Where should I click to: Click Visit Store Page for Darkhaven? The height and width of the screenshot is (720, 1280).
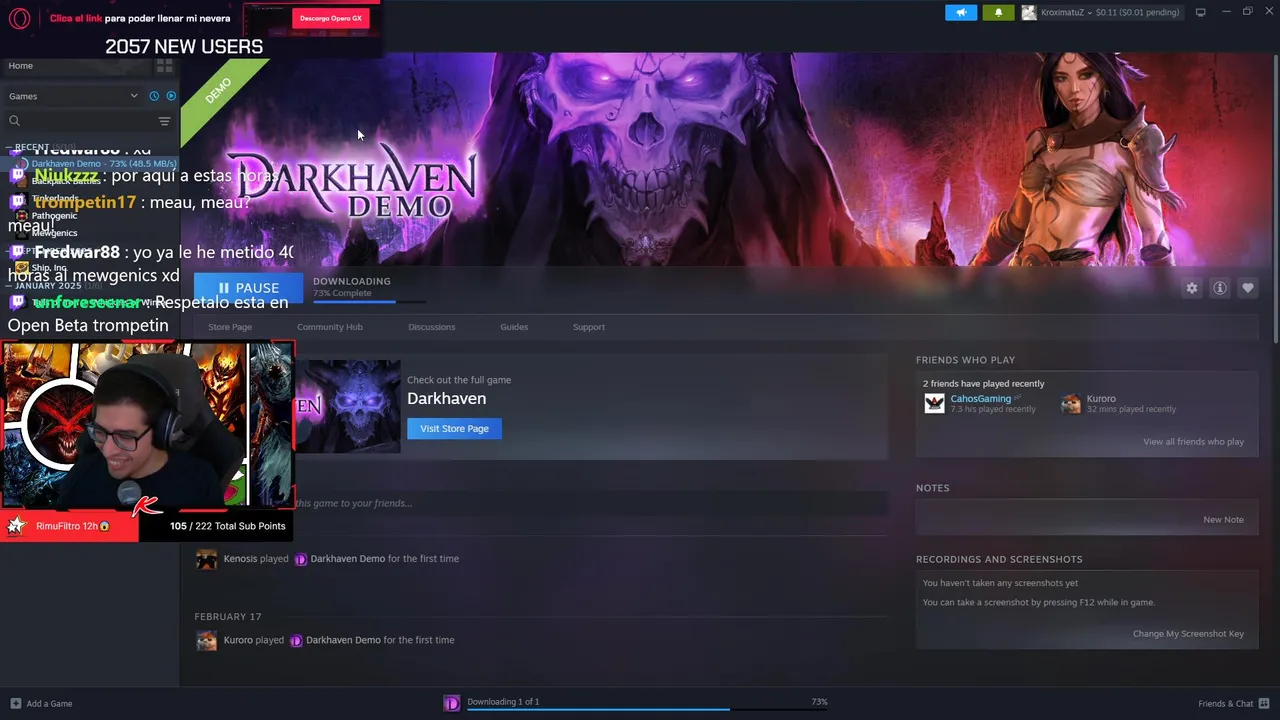pyautogui.click(x=454, y=428)
